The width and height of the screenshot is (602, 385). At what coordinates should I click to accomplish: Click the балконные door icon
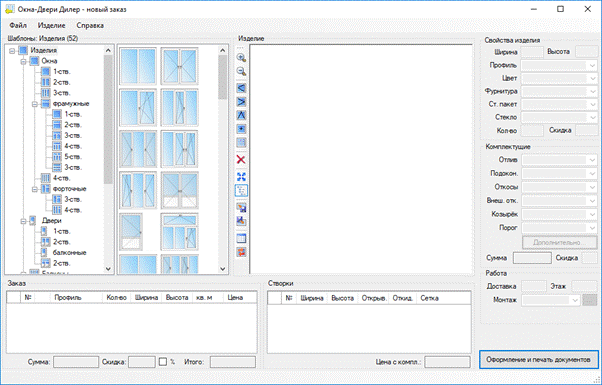pyautogui.click(x=45, y=253)
